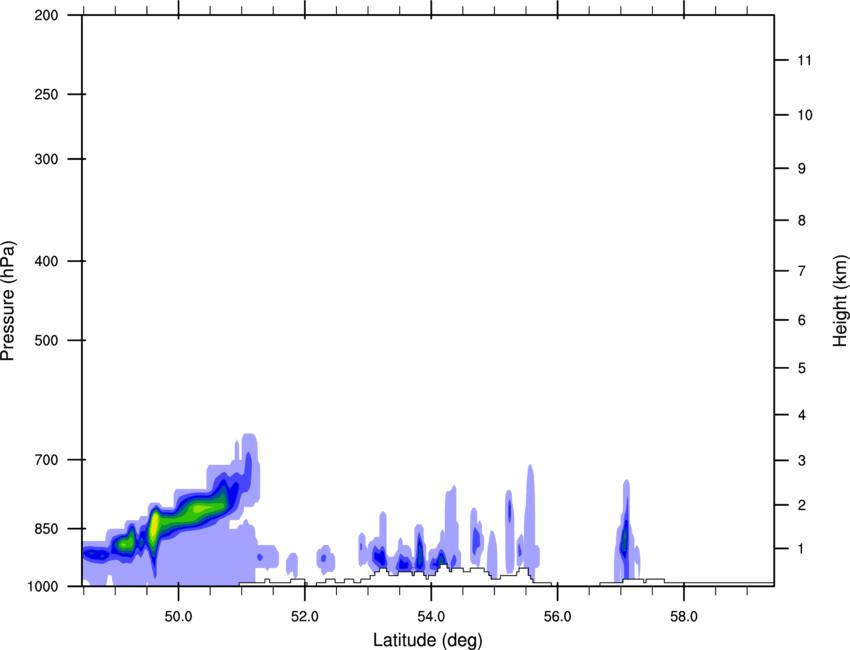Pick the 5 km height label
Image resolution: width=850 pixels, height=650 pixels.
(x=802, y=368)
